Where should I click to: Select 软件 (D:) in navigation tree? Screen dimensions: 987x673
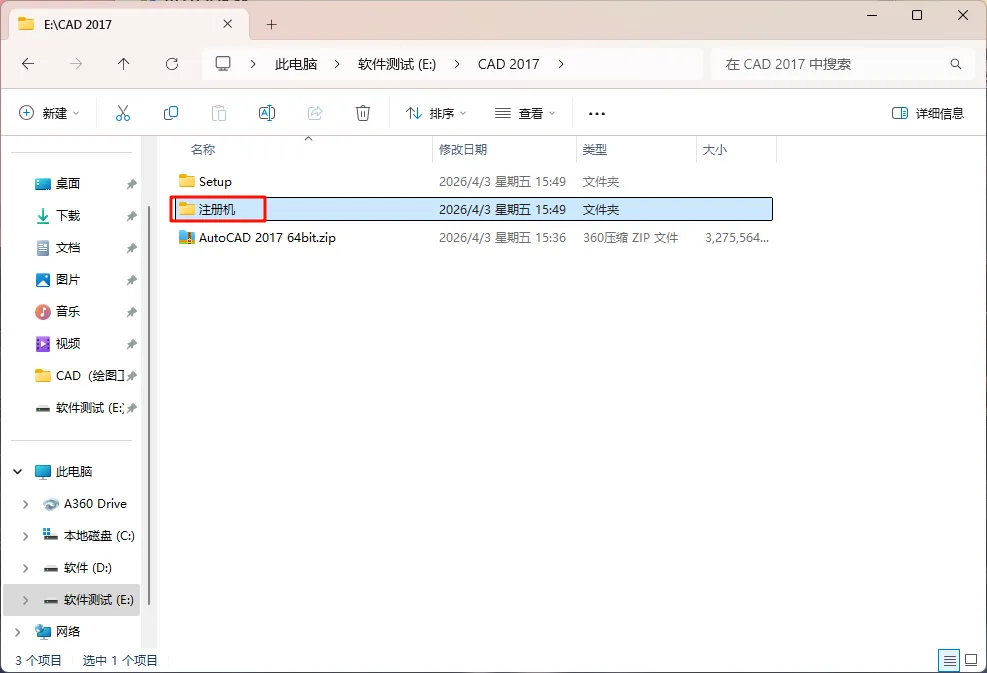click(x=87, y=568)
